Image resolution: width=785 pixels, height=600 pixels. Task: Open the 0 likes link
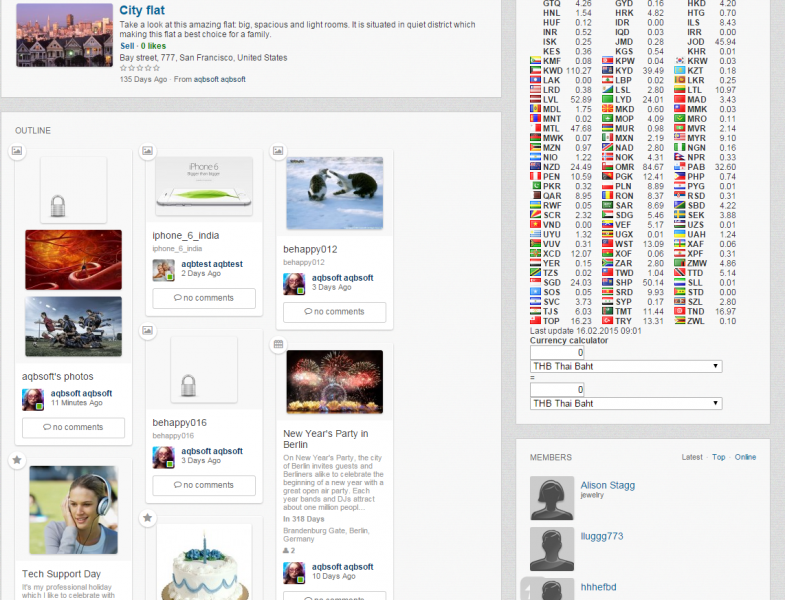coord(153,46)
